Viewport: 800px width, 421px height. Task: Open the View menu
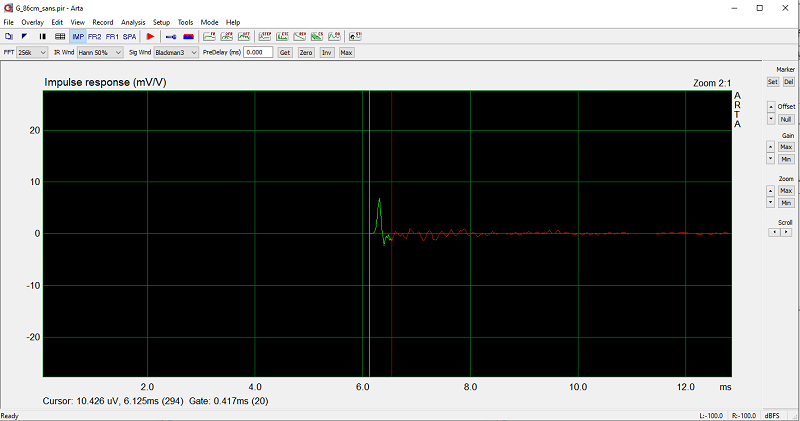click(x=78, y=22)
